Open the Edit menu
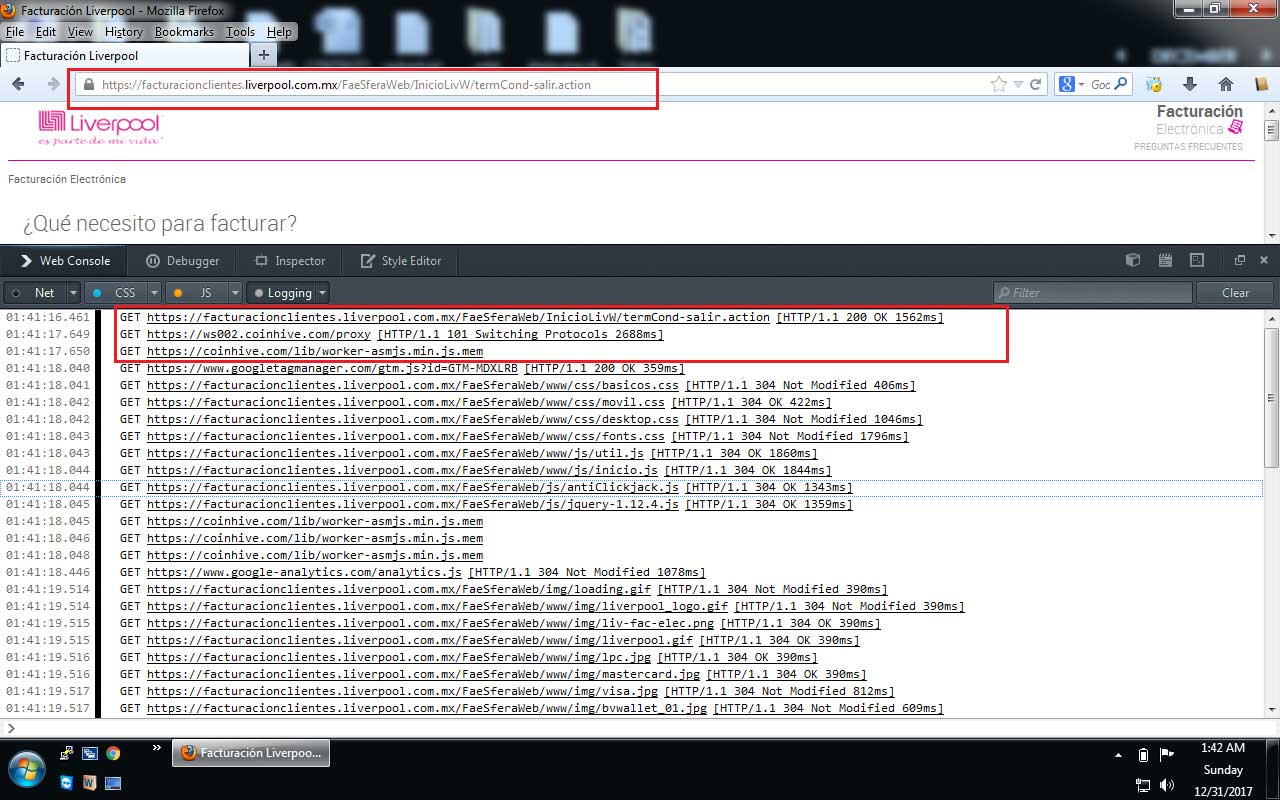 tap(45, 32)
